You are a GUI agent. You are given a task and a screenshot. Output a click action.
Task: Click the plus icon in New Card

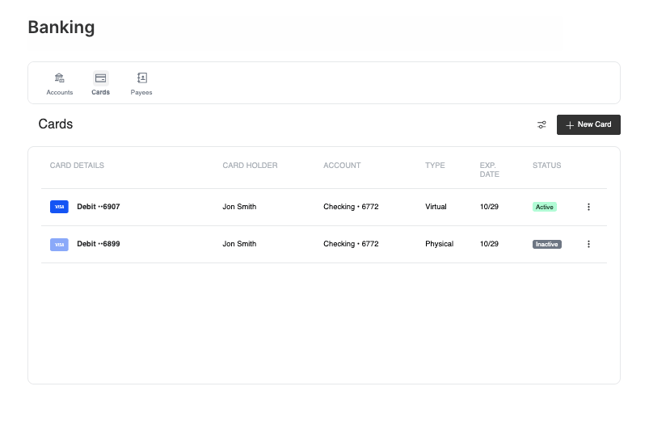[570, 125]
